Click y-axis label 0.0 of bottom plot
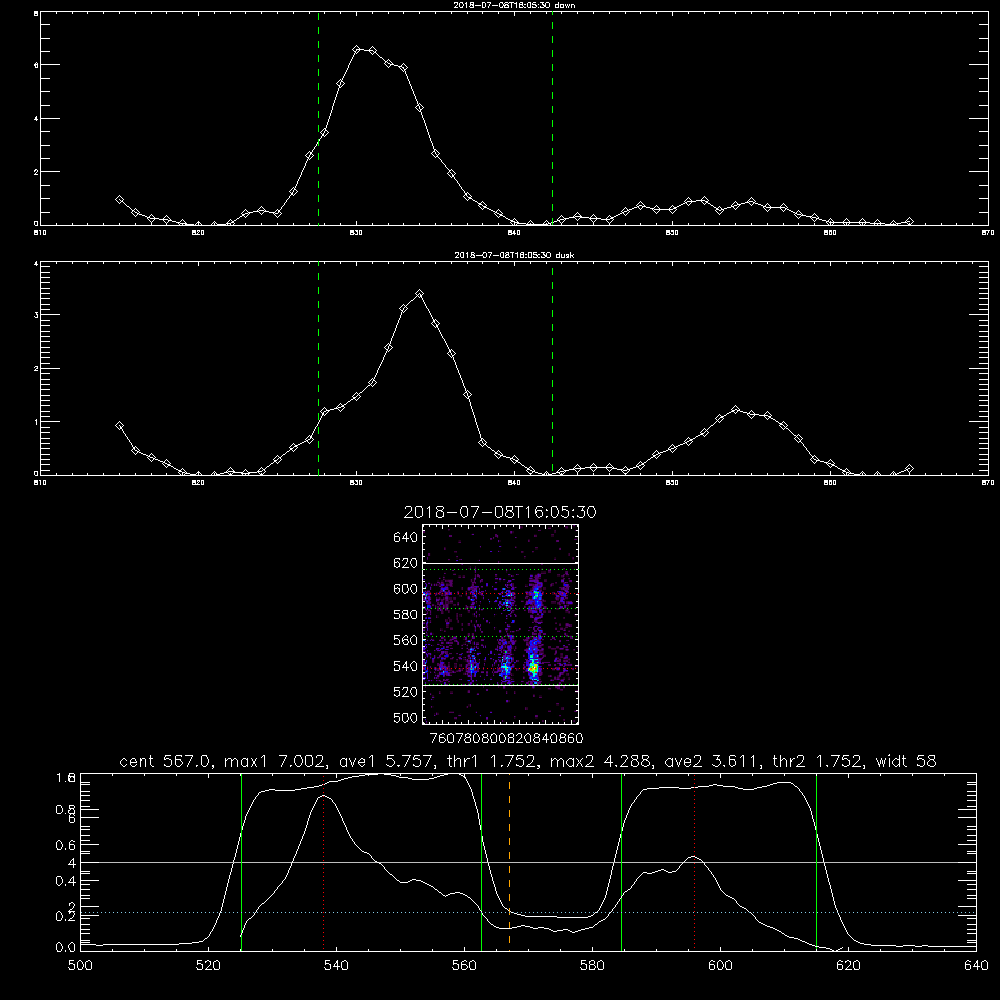The image size is (1000, 1000). [66, 948]
